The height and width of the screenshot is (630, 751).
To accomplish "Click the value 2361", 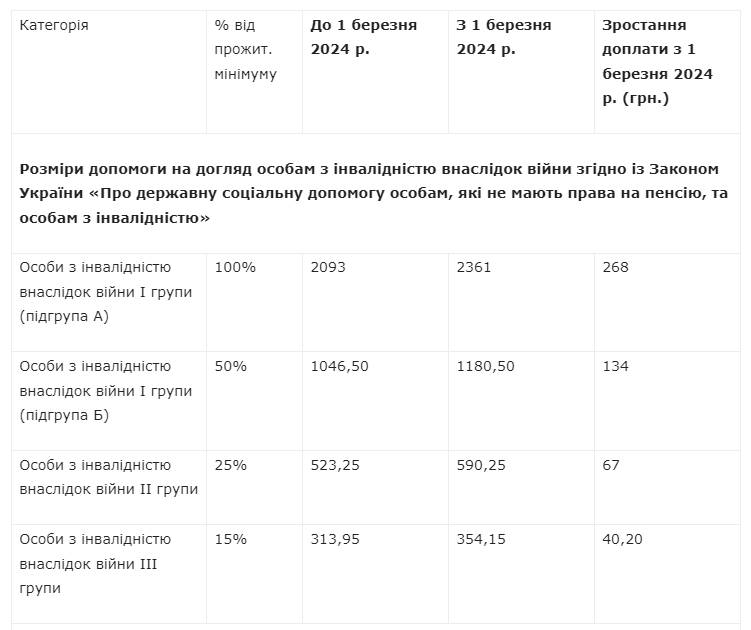I will (x=475, y=268).
